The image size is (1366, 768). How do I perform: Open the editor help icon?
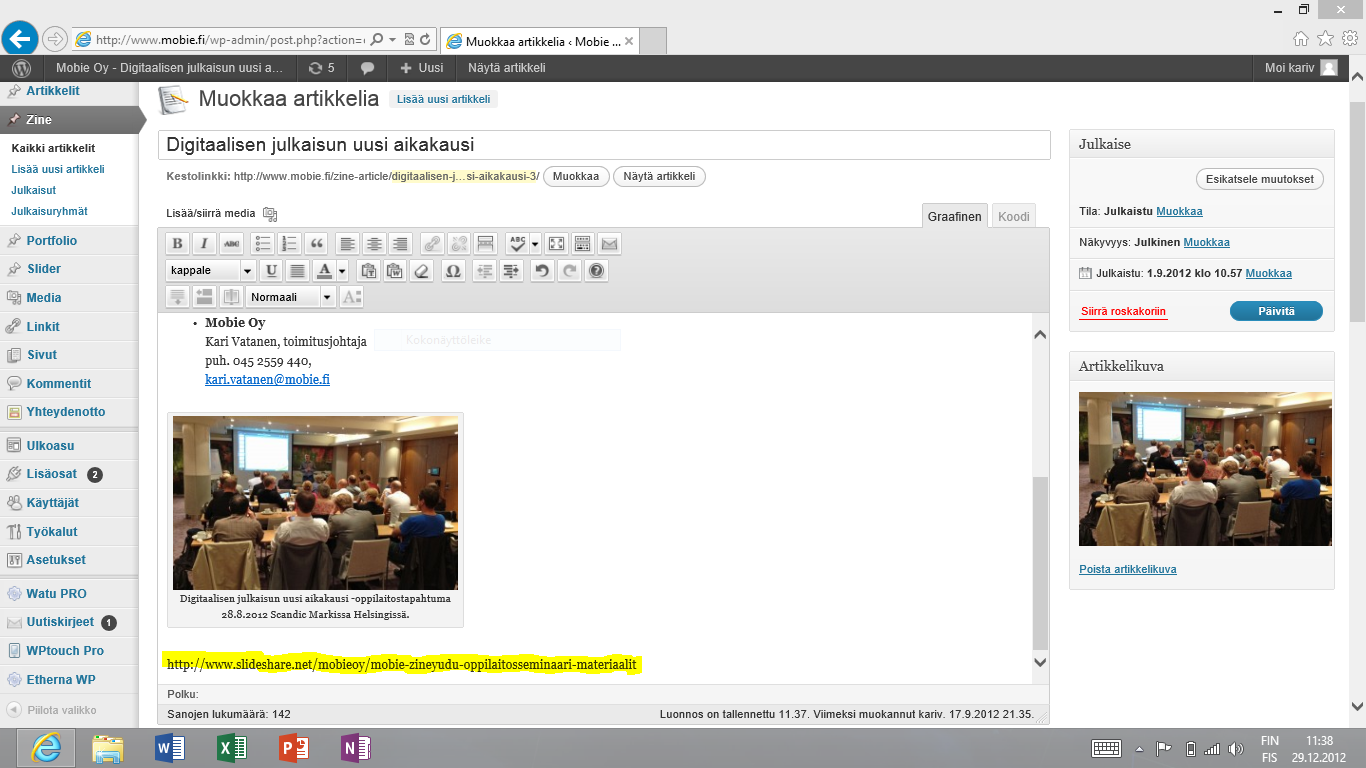point(596,271)
